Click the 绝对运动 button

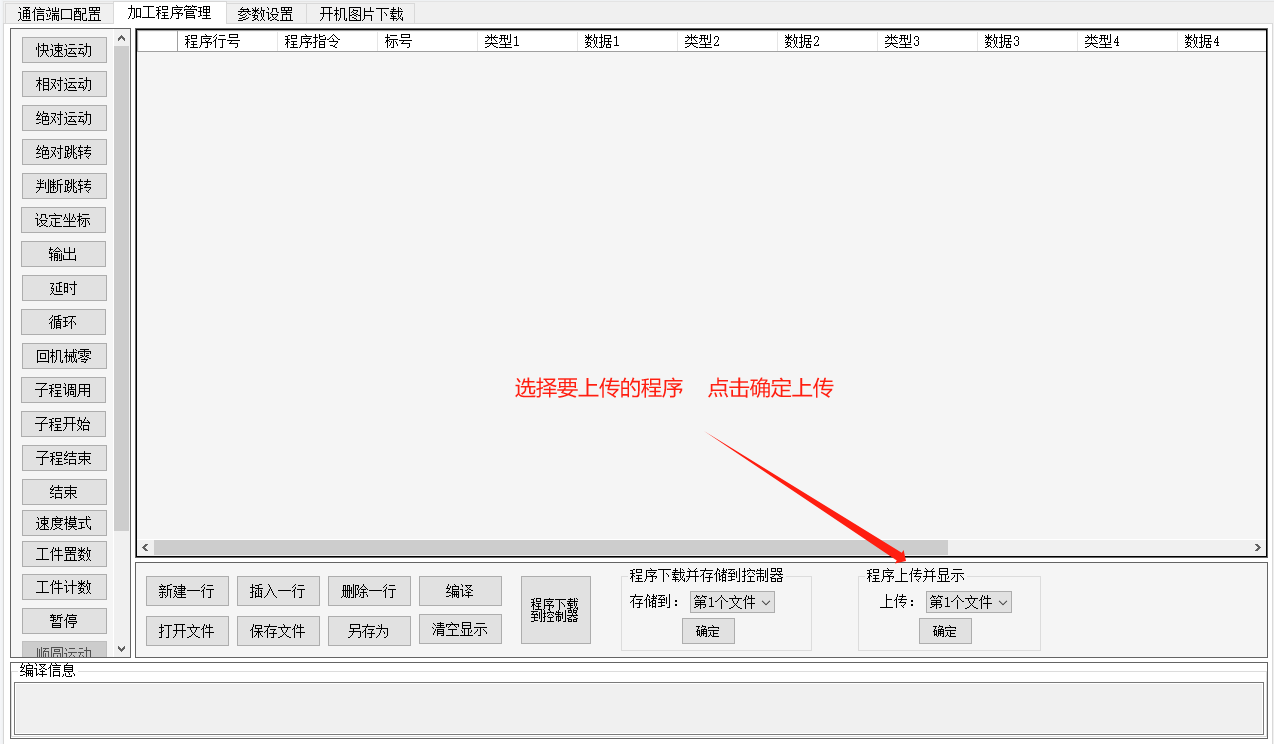pyautogui.click(x=64, y=118)
